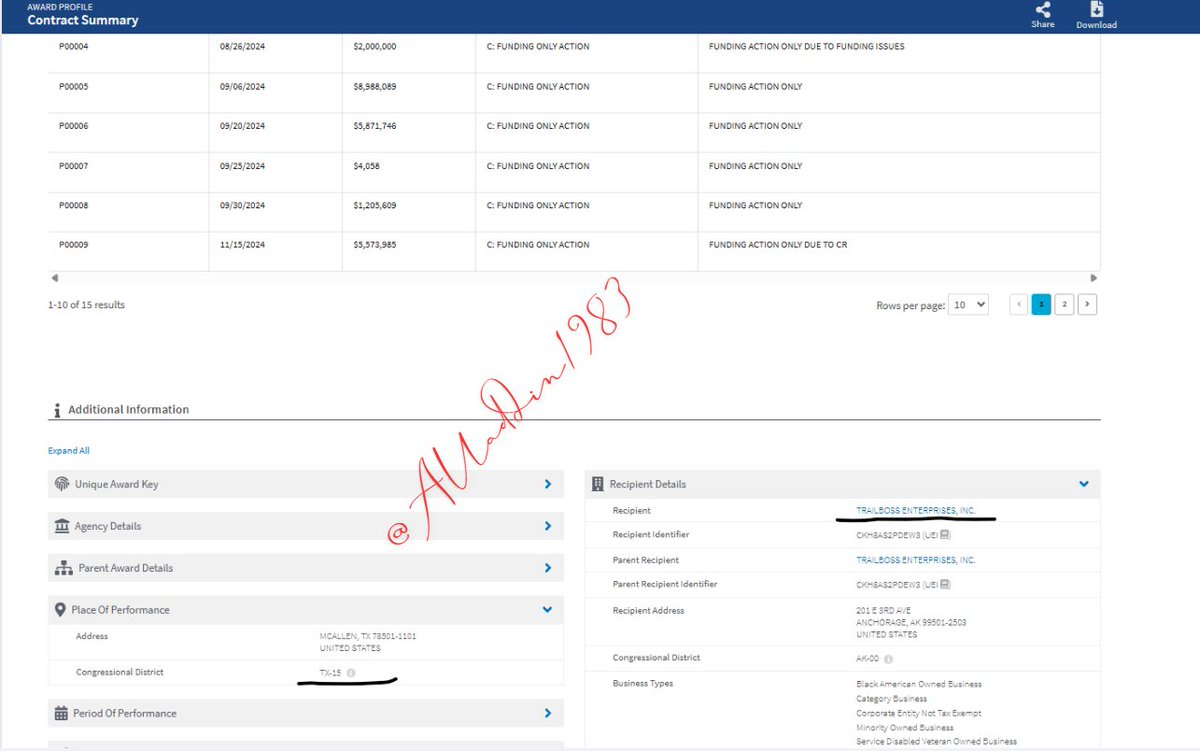Click the building icon beside Recipient Details
This screenshot has width=1200, height=751.
(600, 484)
